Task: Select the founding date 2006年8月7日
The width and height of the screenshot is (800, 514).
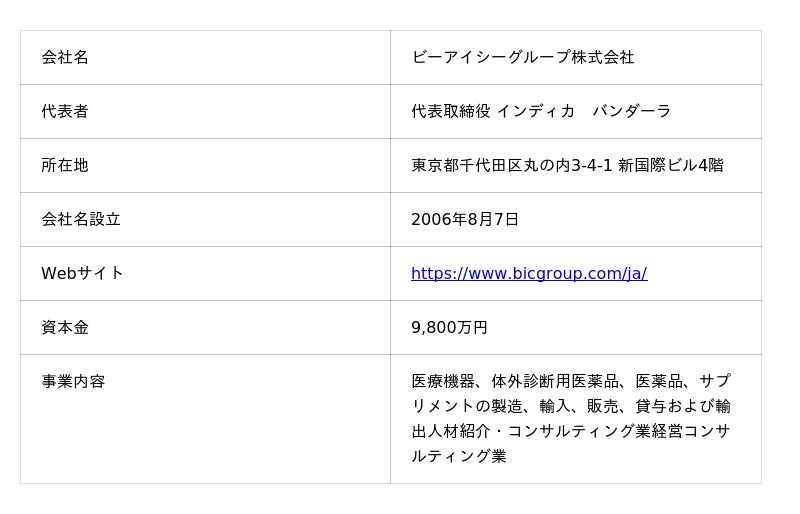Action: 465,220
